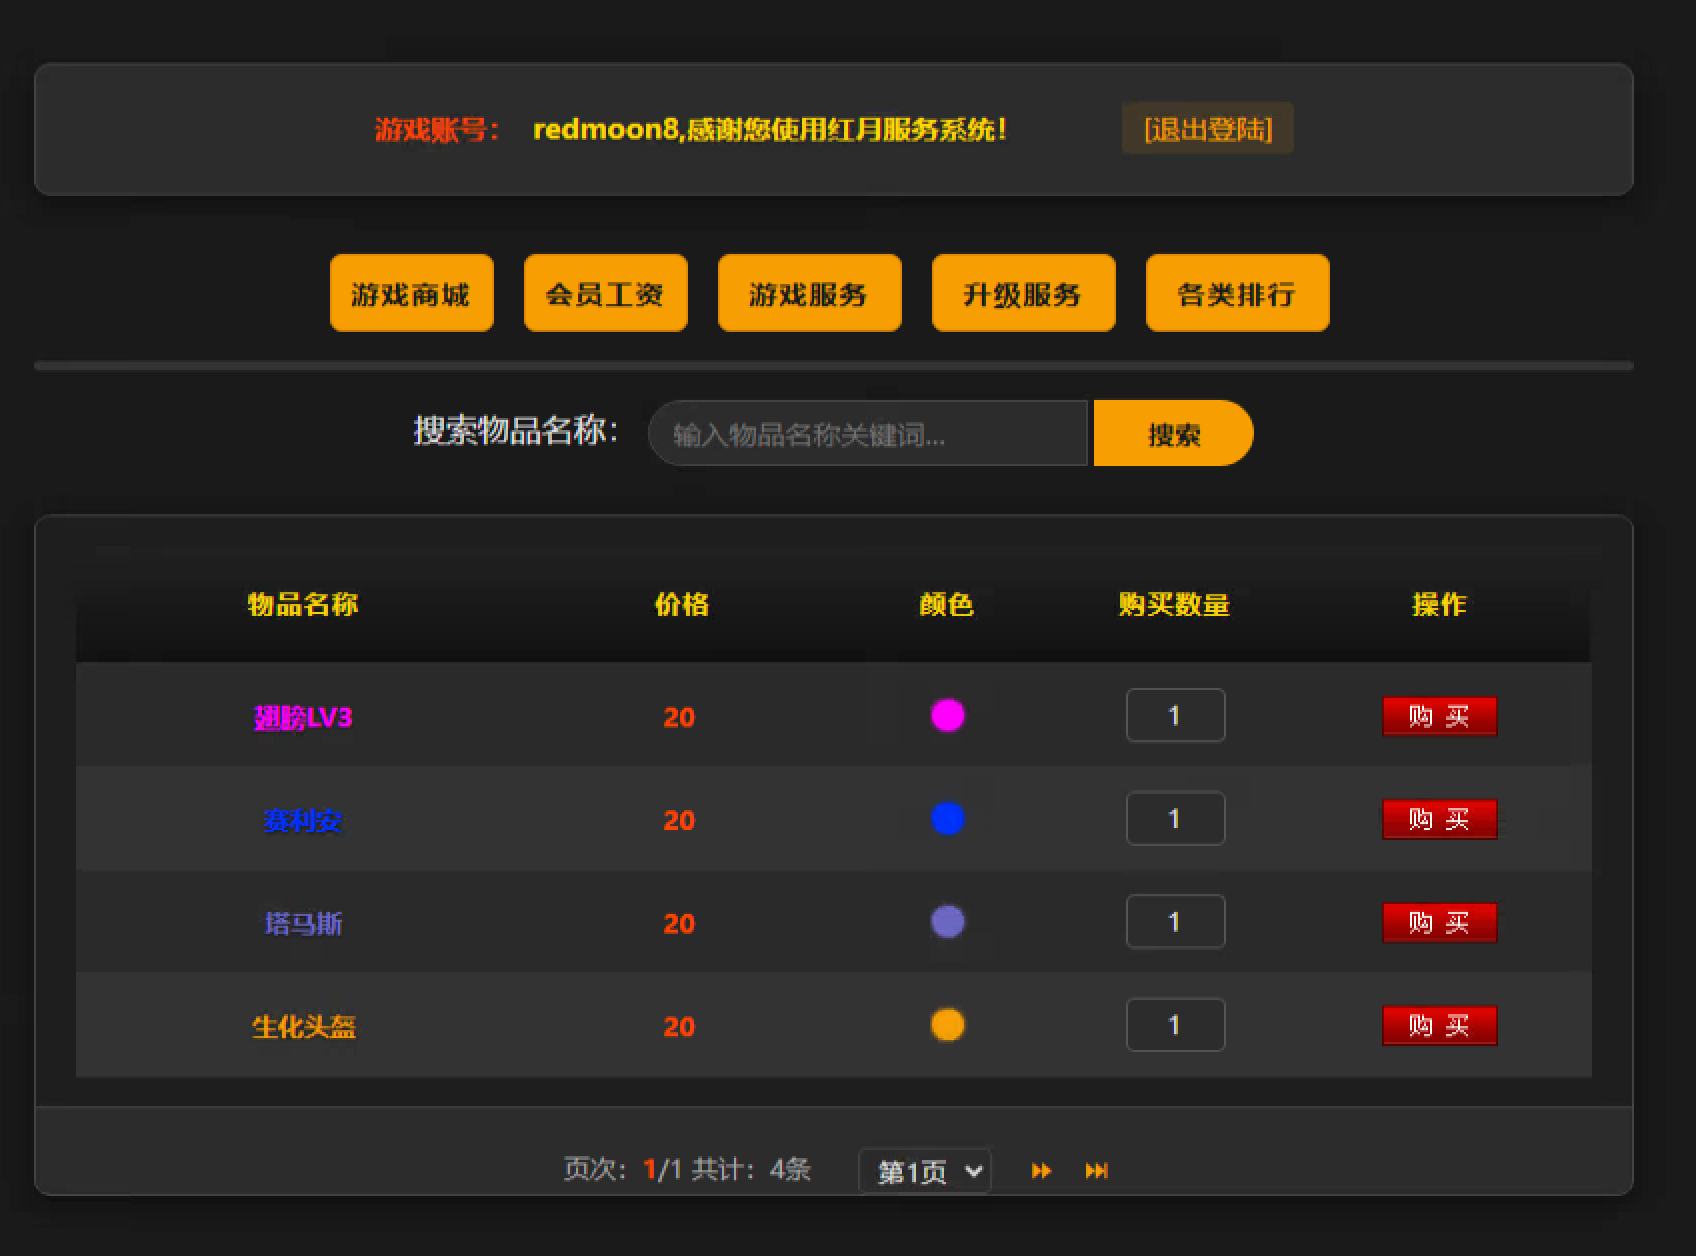Click the magenta color dot for 翅膀LV3
This screenshot has height=1256, width=1696.
(x=946, y=714)
